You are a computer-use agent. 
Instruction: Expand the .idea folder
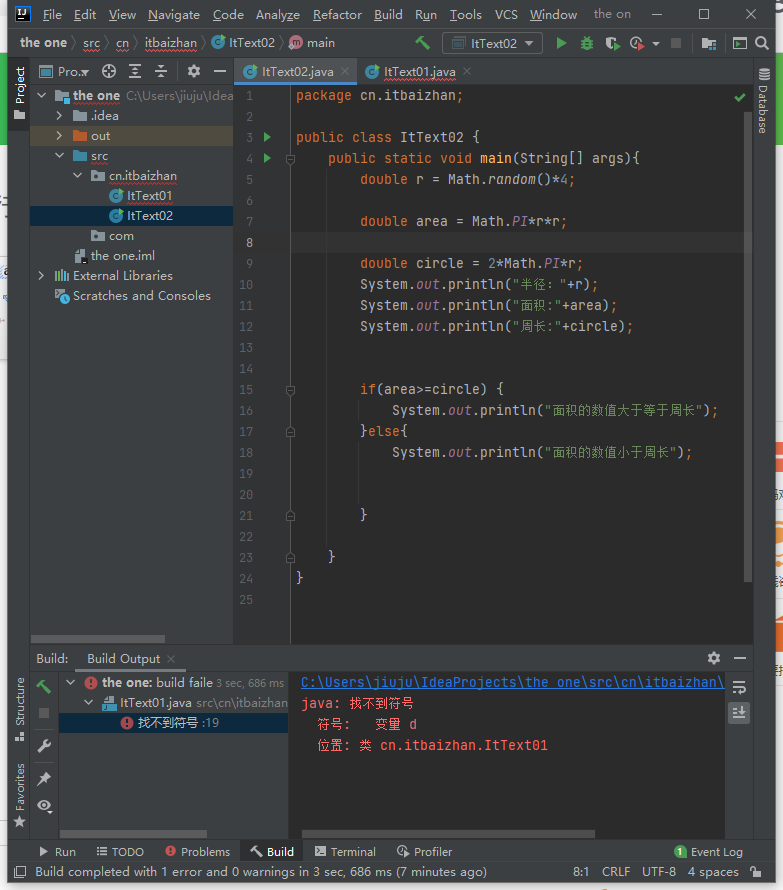coord(59,115)
